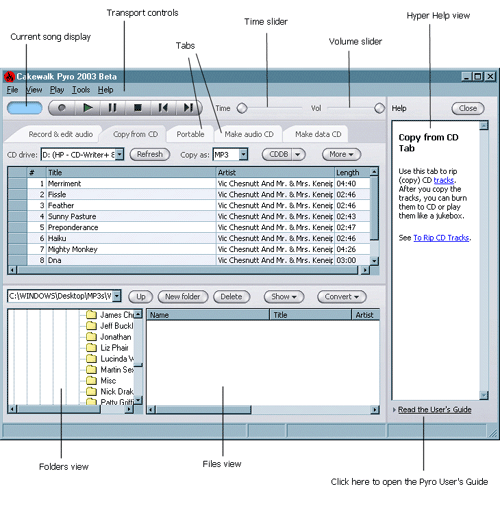Sort track list by Title column

(x=131, y=172)
